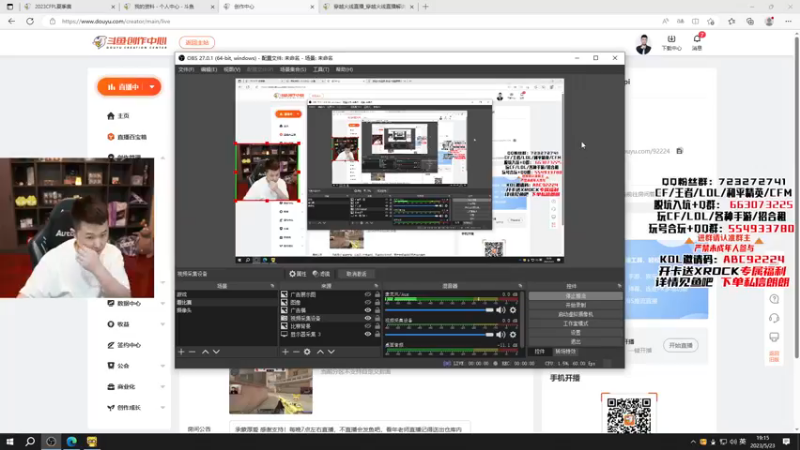This screenshot has height=450, width=800.
Task: Open the user avatar in Douyu header
Action: [x=643, y=44]
